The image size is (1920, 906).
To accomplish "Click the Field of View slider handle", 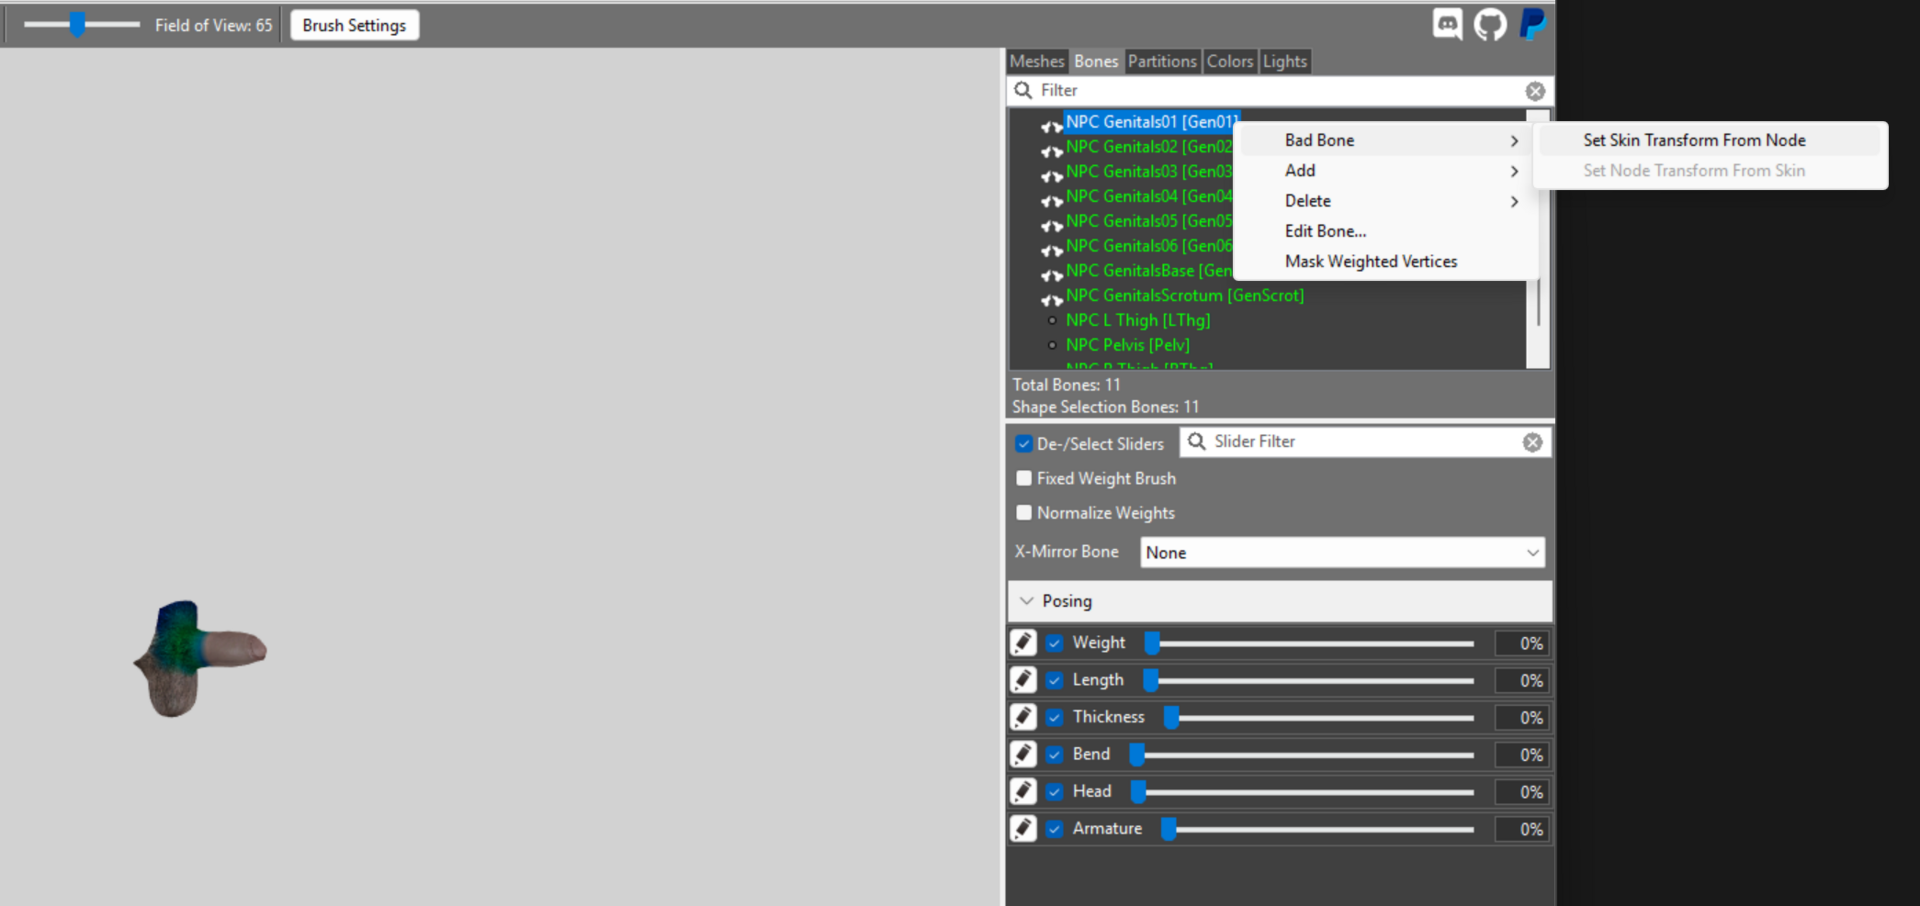I will click(77, 24).
